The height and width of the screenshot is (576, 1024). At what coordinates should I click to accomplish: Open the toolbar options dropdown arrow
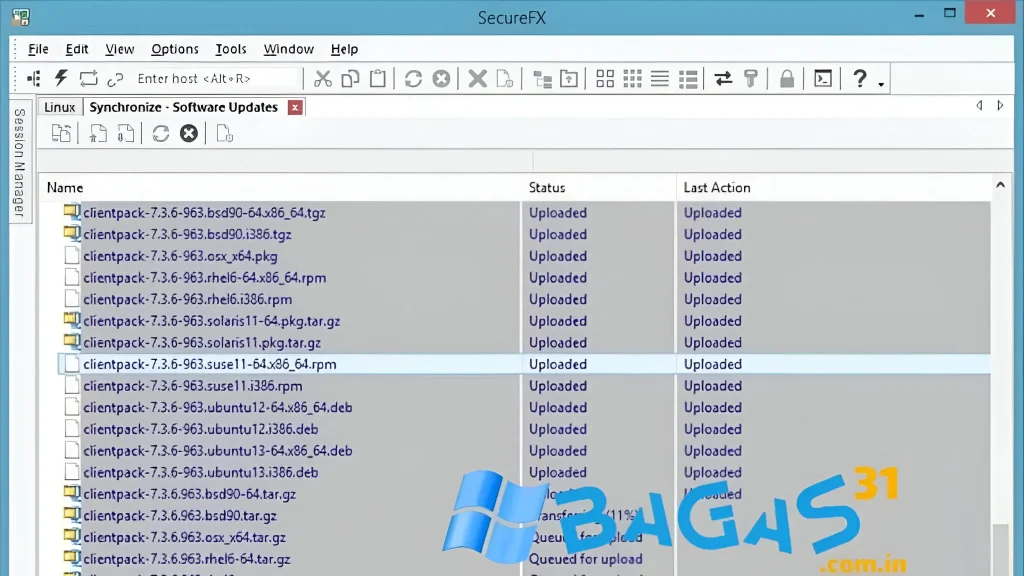881,84
